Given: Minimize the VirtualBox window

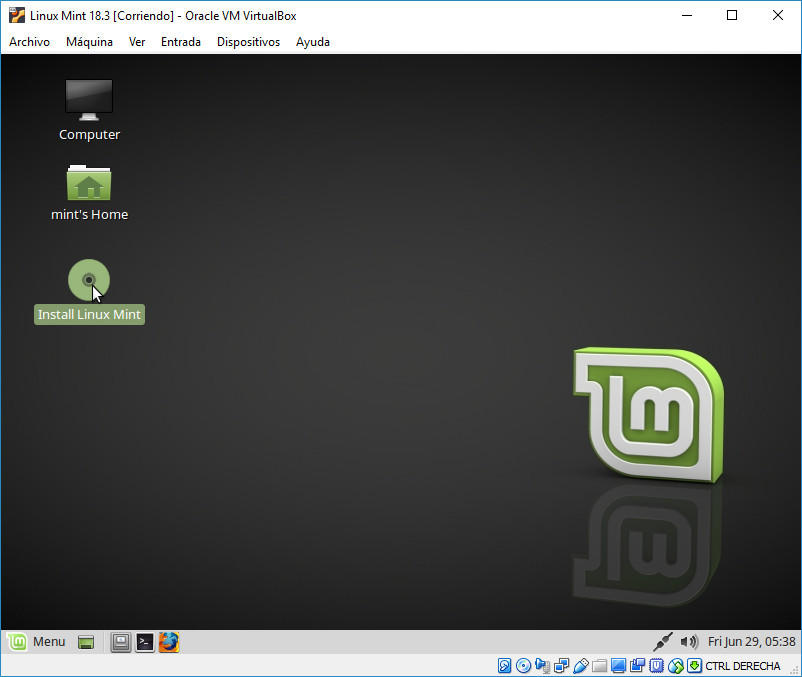Looking at the screenshot, I should pos(687,15).
